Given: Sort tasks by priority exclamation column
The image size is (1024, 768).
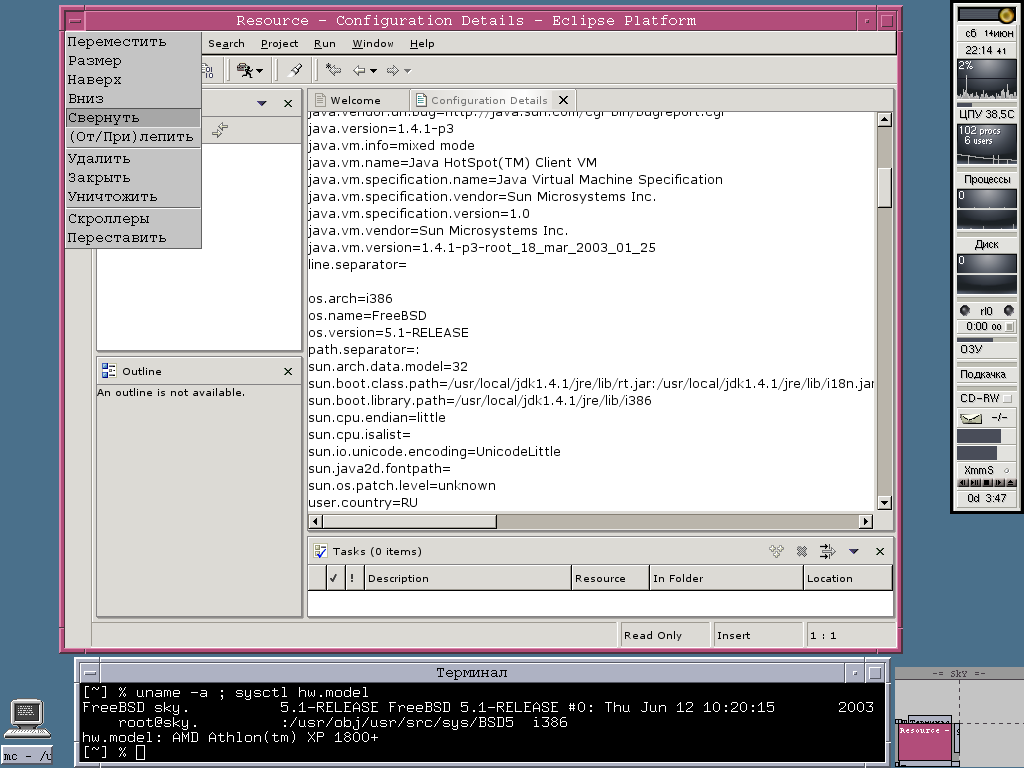Looking at the screenshot, I should click(353, 578).
